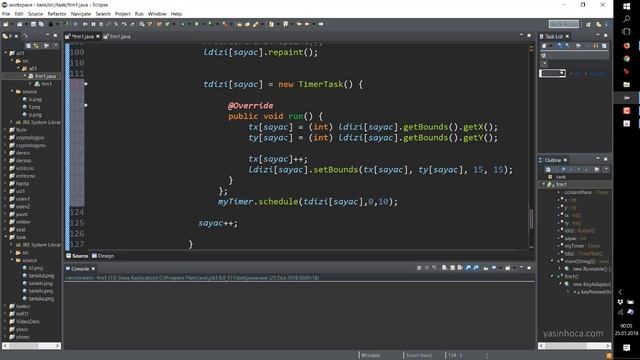The height and width of the screenshot is (360, 640).
Task: Click Collapse All in Package Explorer
Action: coord(28,45)
